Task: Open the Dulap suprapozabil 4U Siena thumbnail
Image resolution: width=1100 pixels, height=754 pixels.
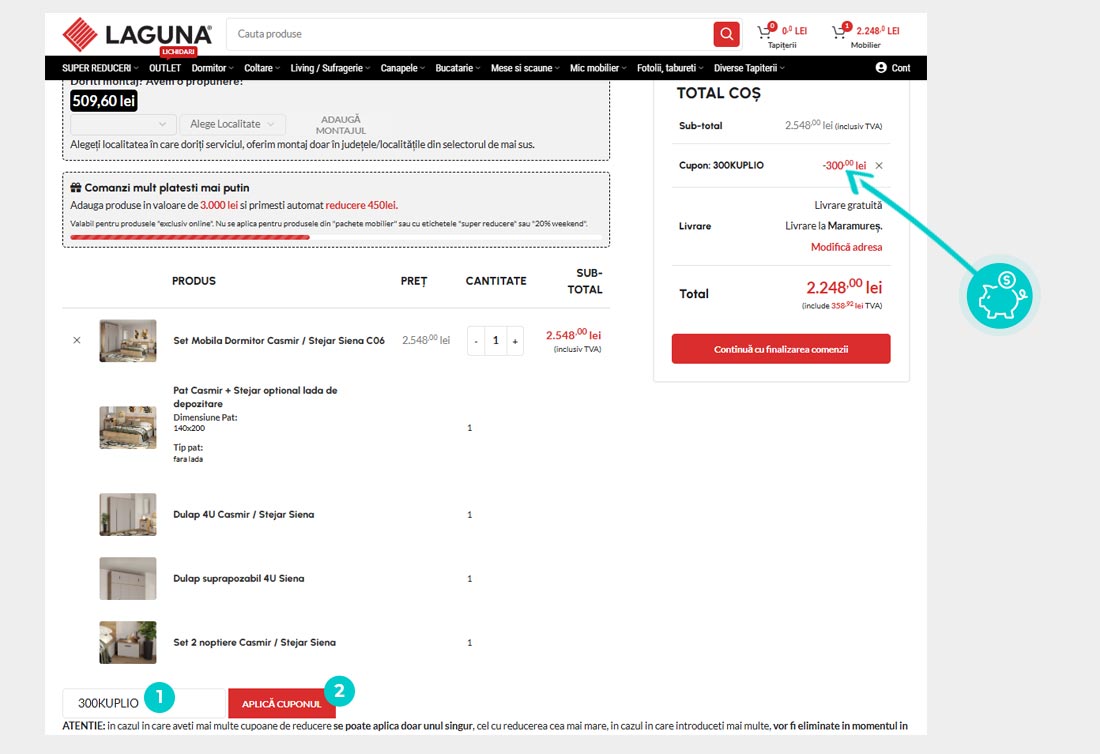Action: coord(128,579)
